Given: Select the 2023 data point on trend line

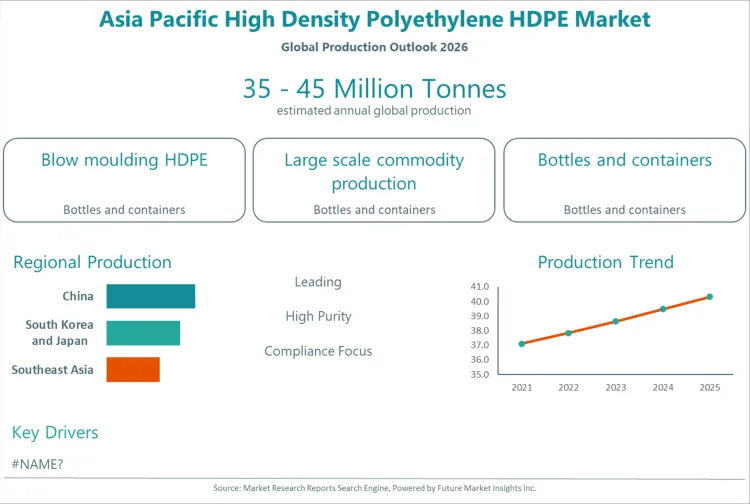Looking at the screenshot, I should [x=616, y=321].
